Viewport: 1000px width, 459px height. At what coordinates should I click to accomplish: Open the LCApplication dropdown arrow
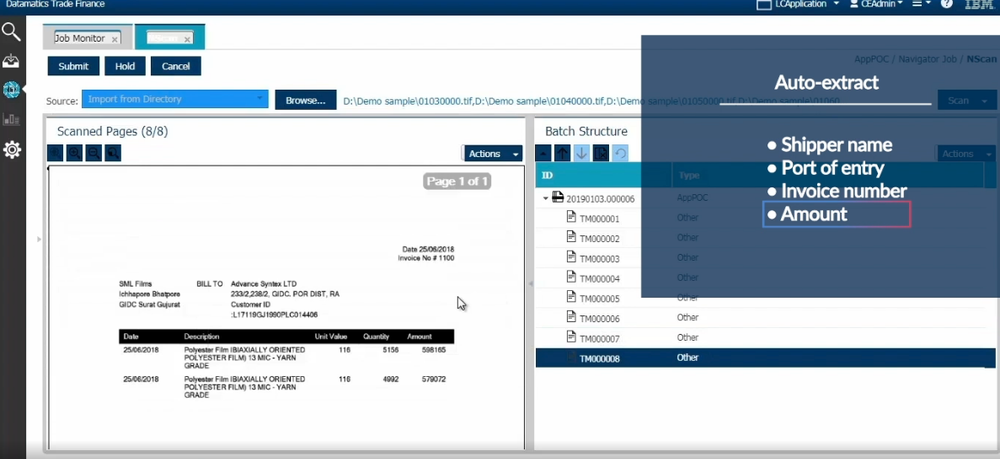[836, 4]
